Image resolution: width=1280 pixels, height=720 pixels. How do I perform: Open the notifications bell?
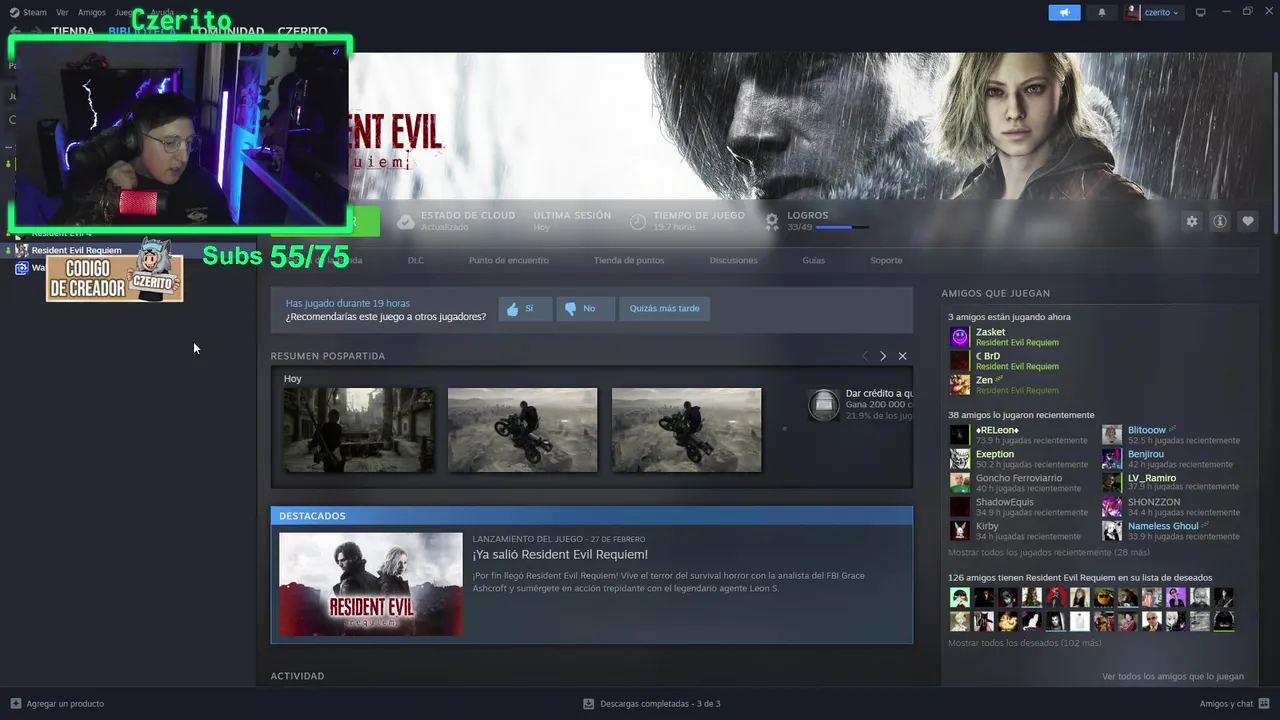(x=1102, y=12)
